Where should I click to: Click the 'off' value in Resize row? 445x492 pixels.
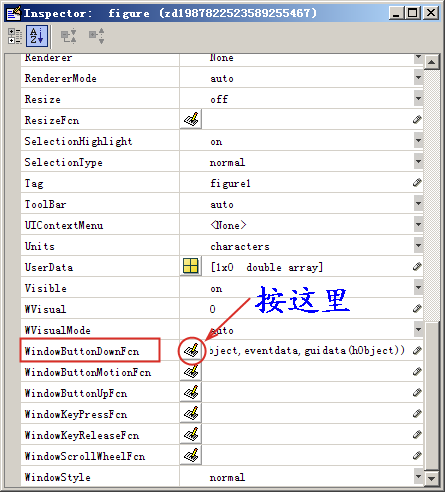click(219, 99)
